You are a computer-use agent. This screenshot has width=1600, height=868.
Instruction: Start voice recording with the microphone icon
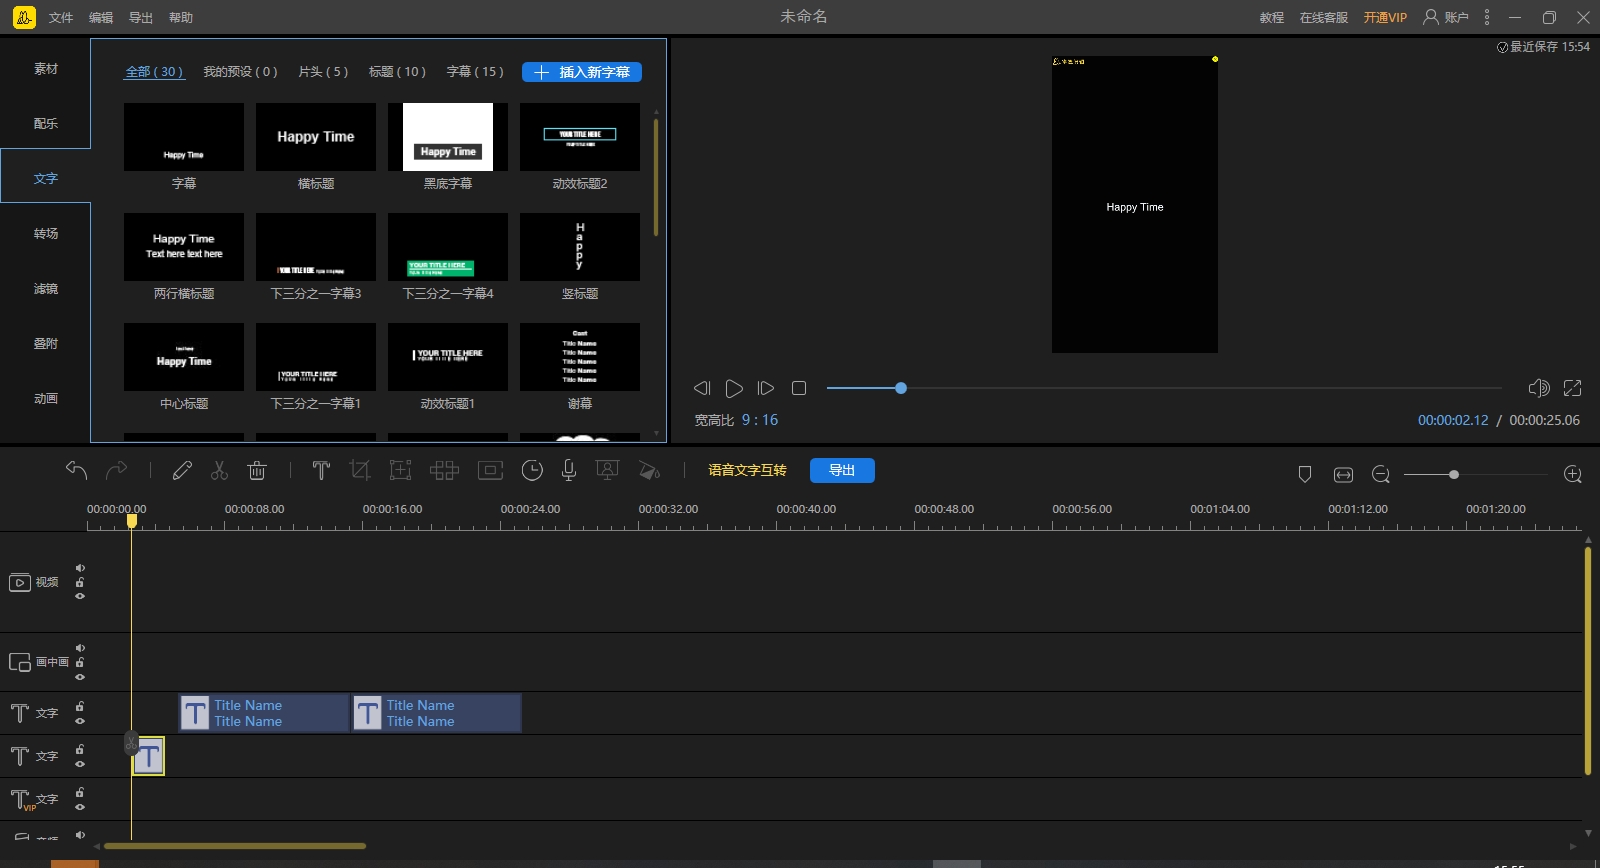point(568,470)
